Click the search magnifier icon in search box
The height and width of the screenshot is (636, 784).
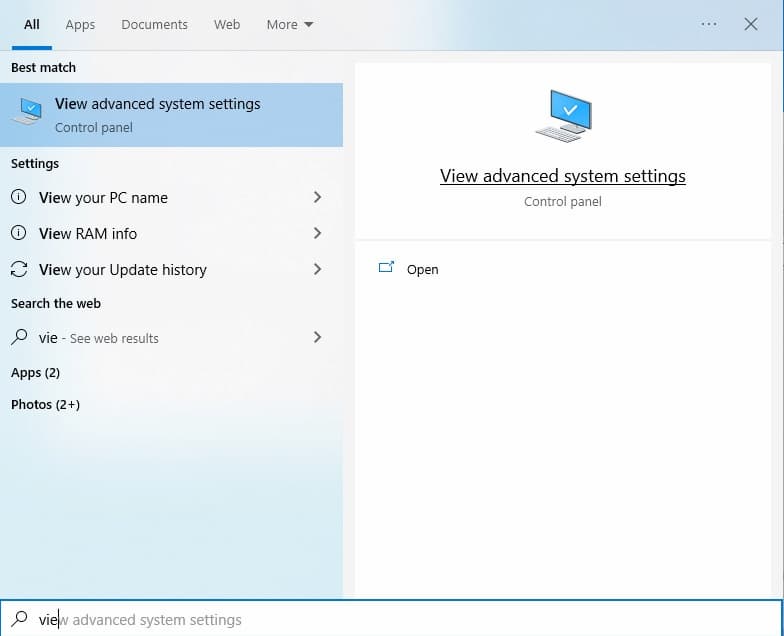point(19,619)
